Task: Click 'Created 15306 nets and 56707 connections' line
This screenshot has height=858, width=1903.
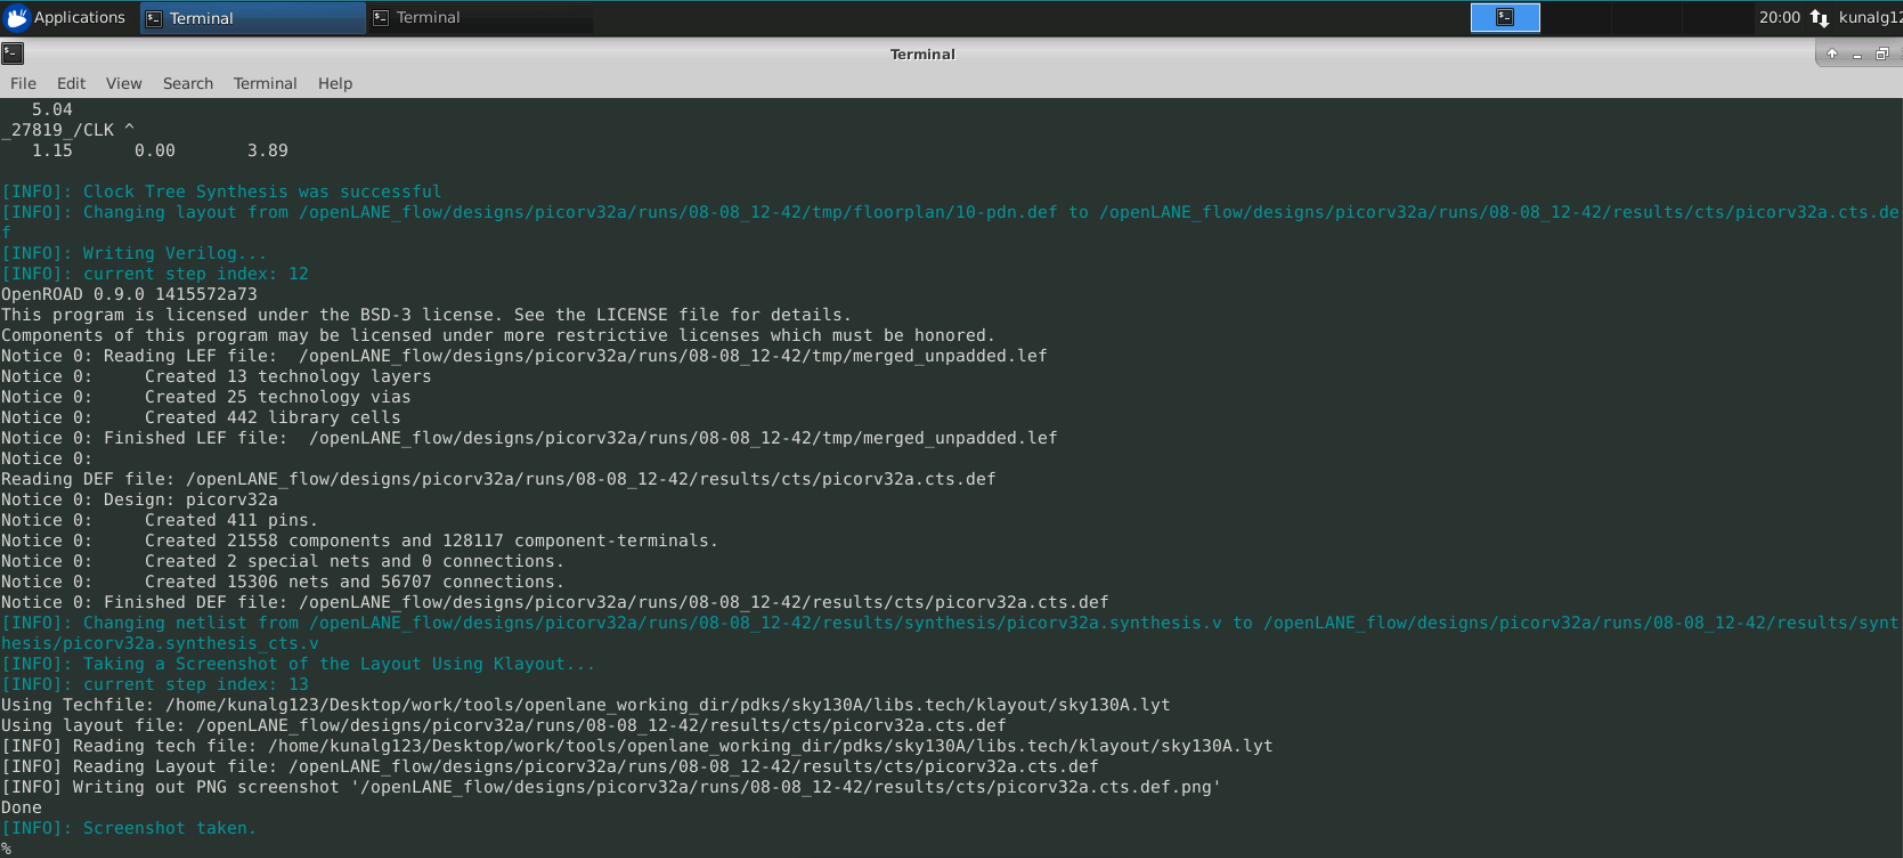Action: pos(283,581)
